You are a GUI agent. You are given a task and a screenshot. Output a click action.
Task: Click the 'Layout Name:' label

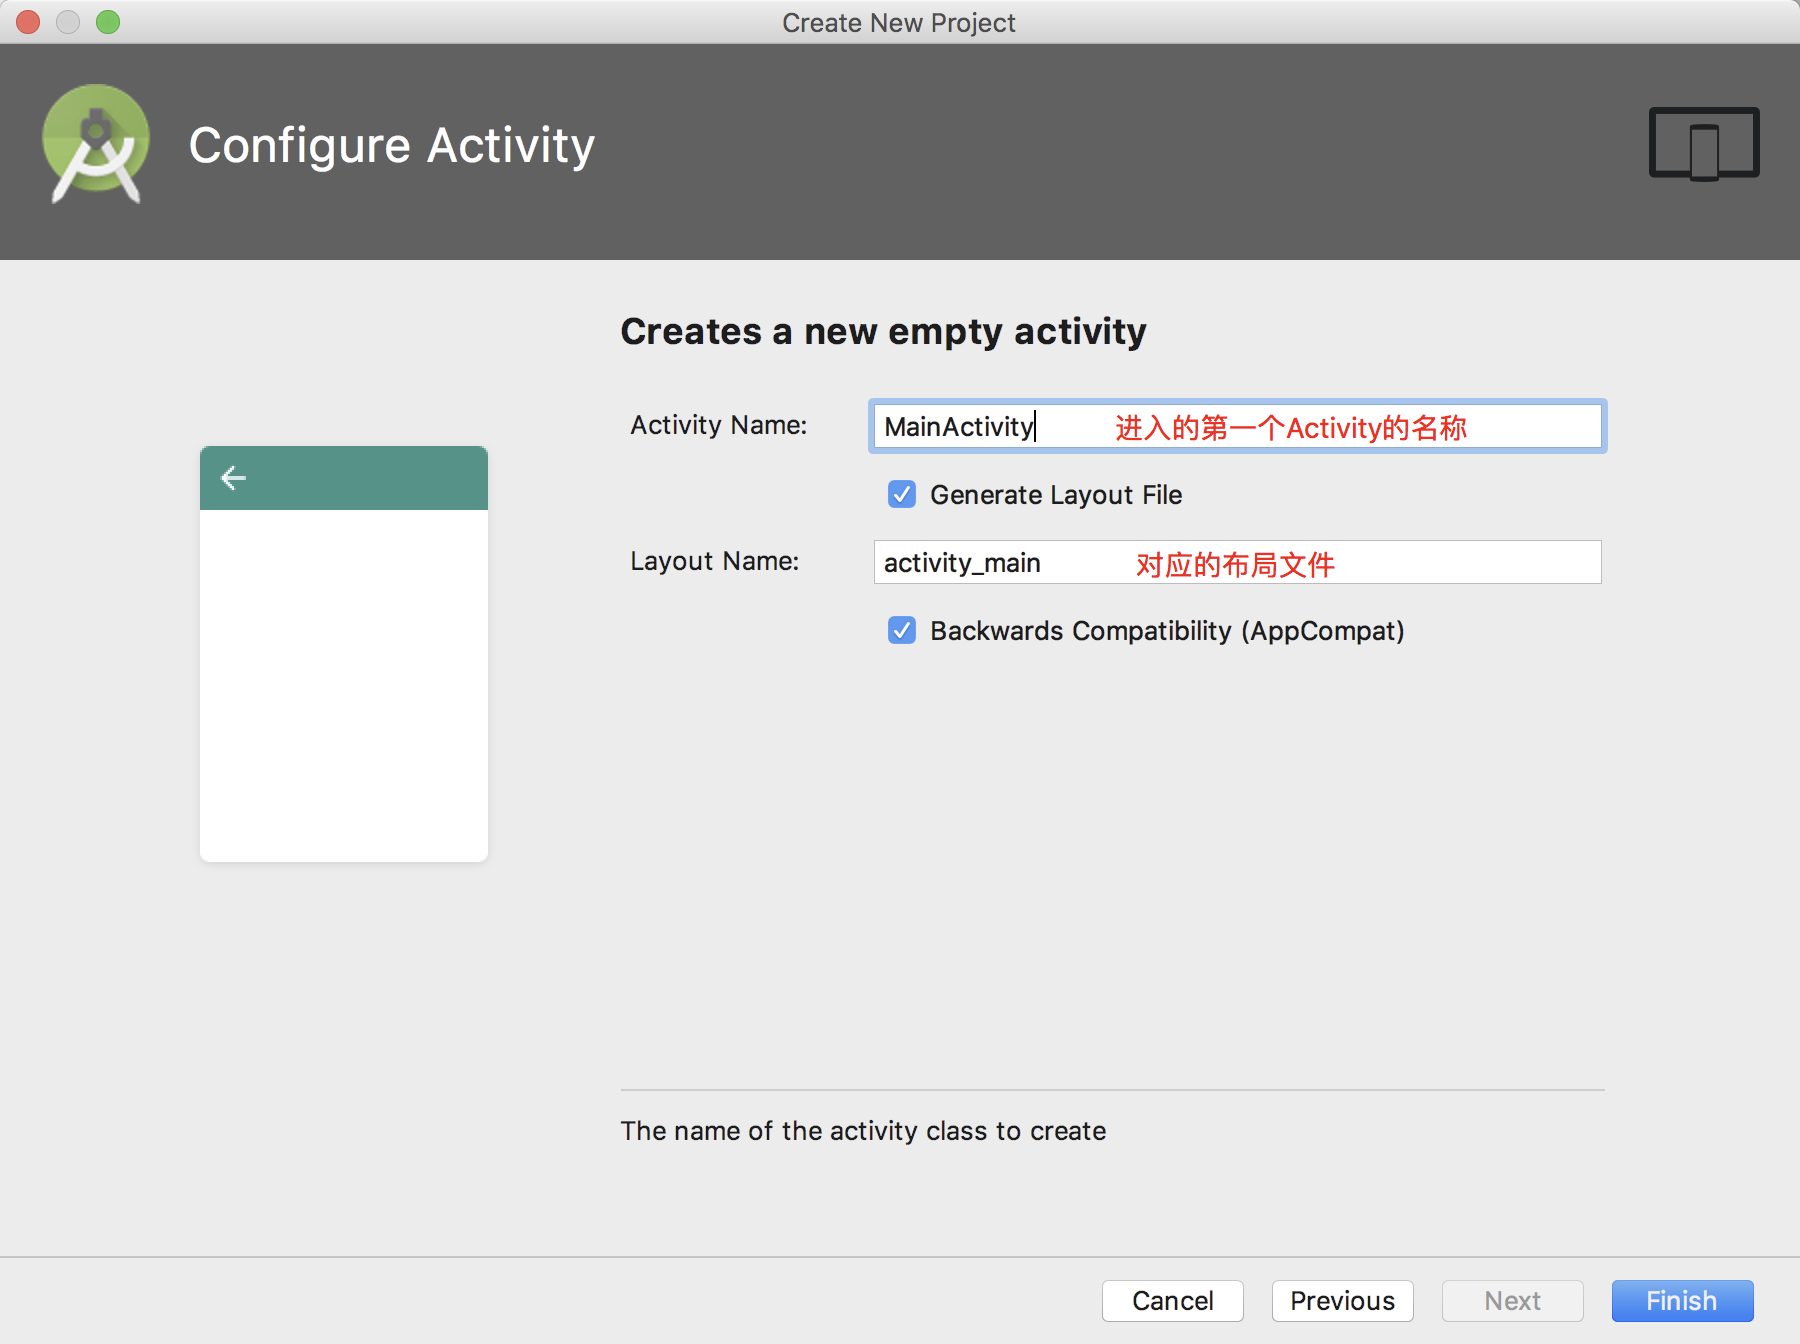(715, 561)
